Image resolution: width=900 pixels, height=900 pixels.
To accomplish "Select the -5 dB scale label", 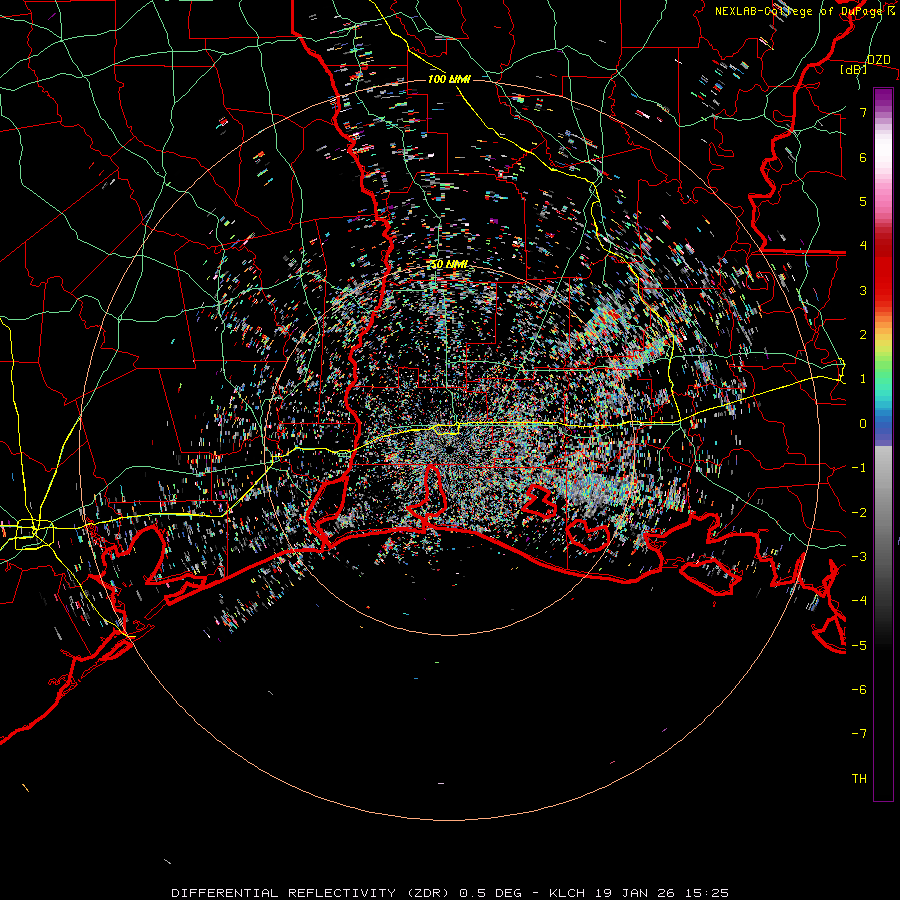I will point(859,646).
